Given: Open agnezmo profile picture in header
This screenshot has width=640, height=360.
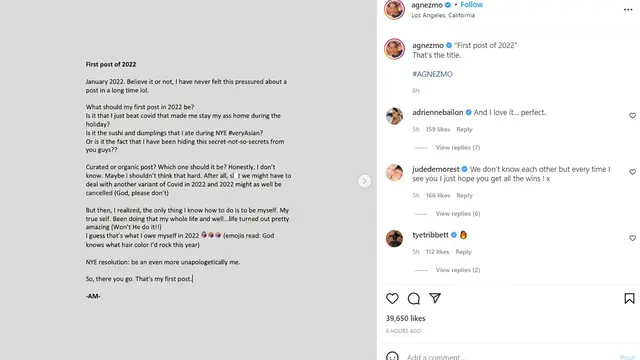Looking at the screenshot, I should point(394,9).
